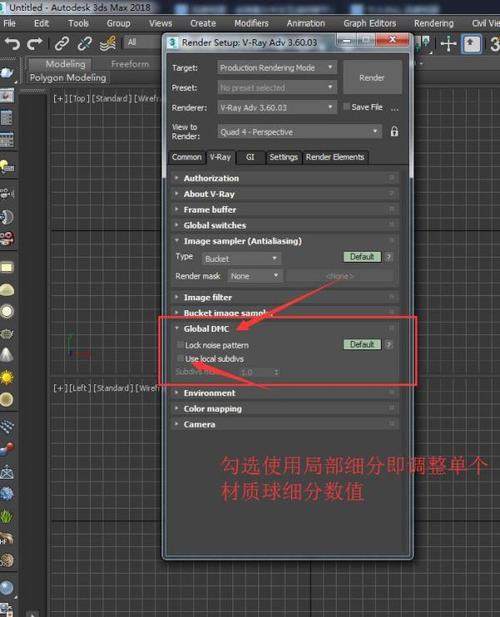Open the Modifiers menu
This screenshot has height=617, width=500.
click(251, 23)
